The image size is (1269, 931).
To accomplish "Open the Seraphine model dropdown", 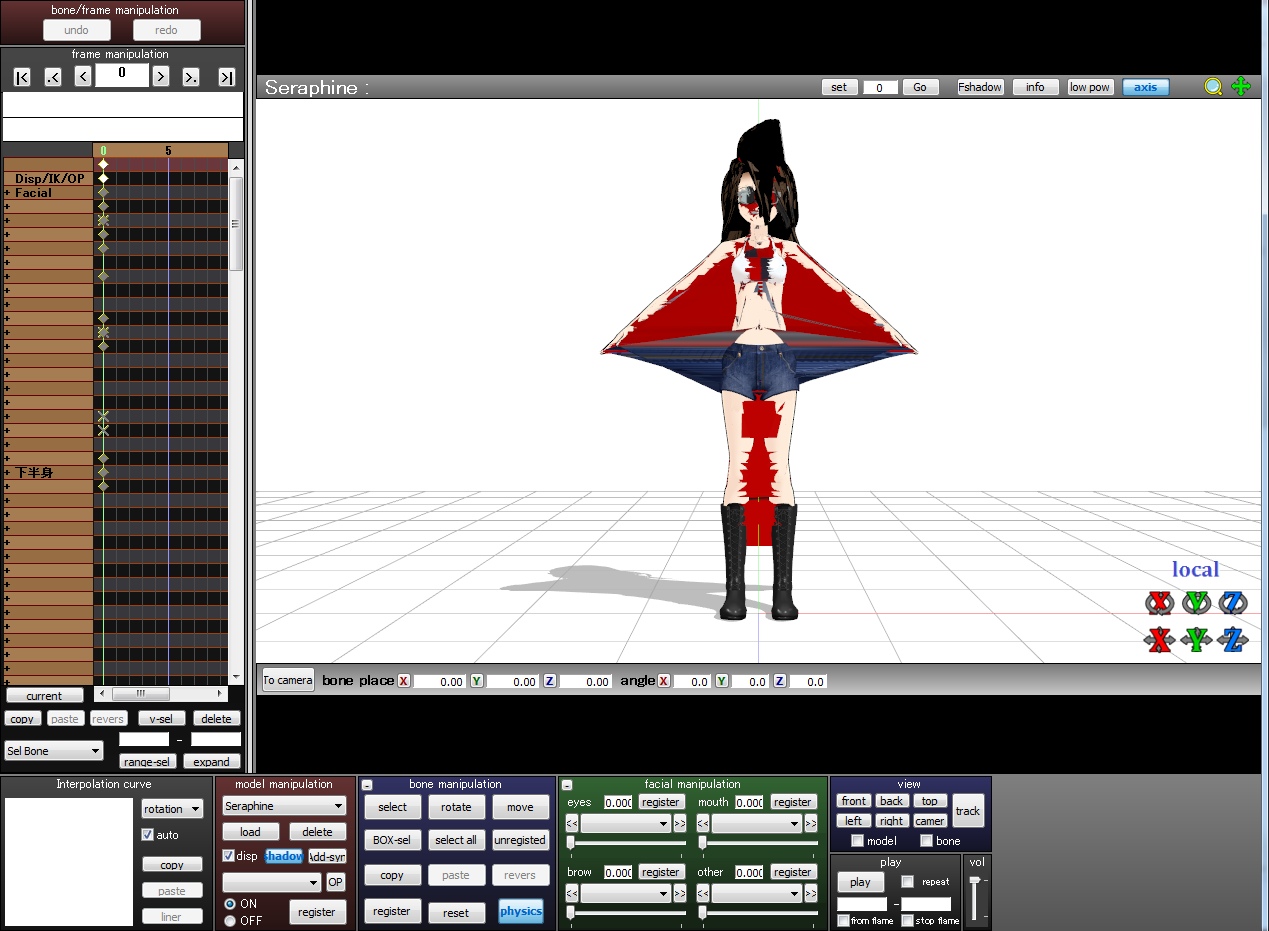I will (284, 806).
